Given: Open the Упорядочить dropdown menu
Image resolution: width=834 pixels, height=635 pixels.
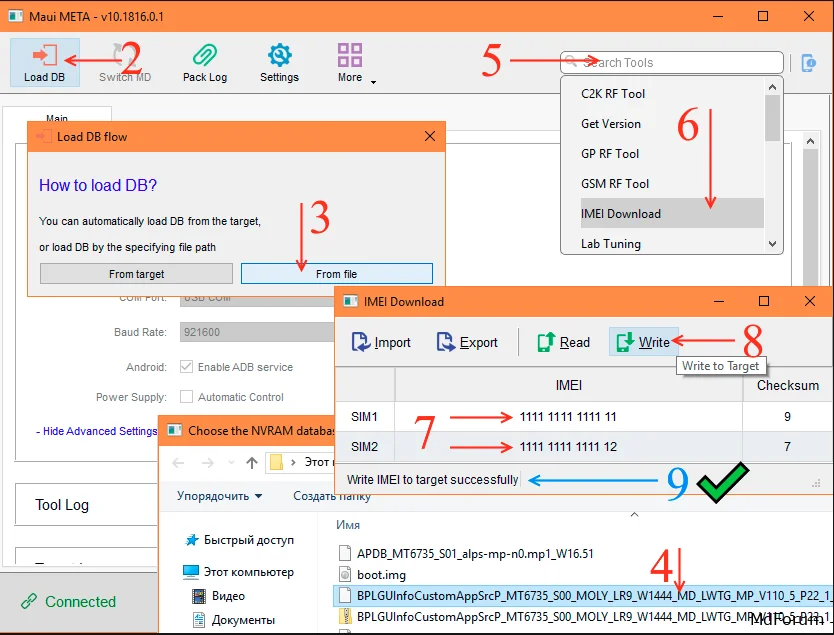Looking at the screenshot, I should coord(220,496).
